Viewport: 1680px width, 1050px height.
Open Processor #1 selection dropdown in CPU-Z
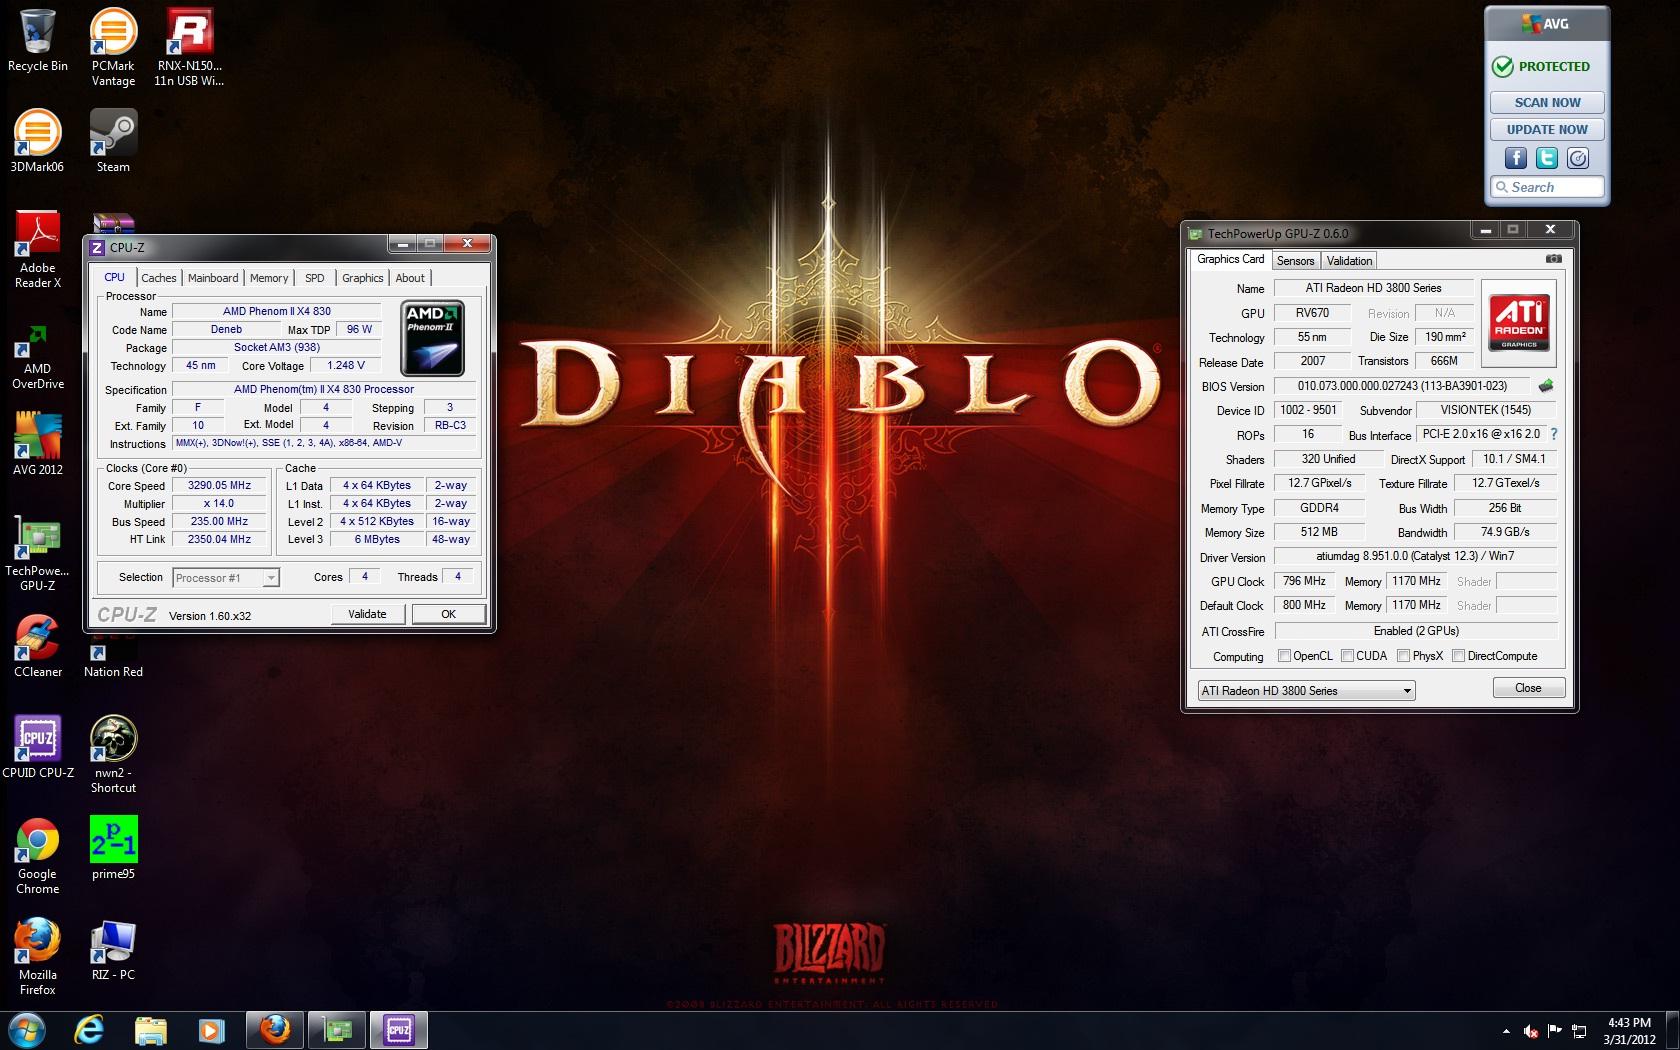[225, 578]
